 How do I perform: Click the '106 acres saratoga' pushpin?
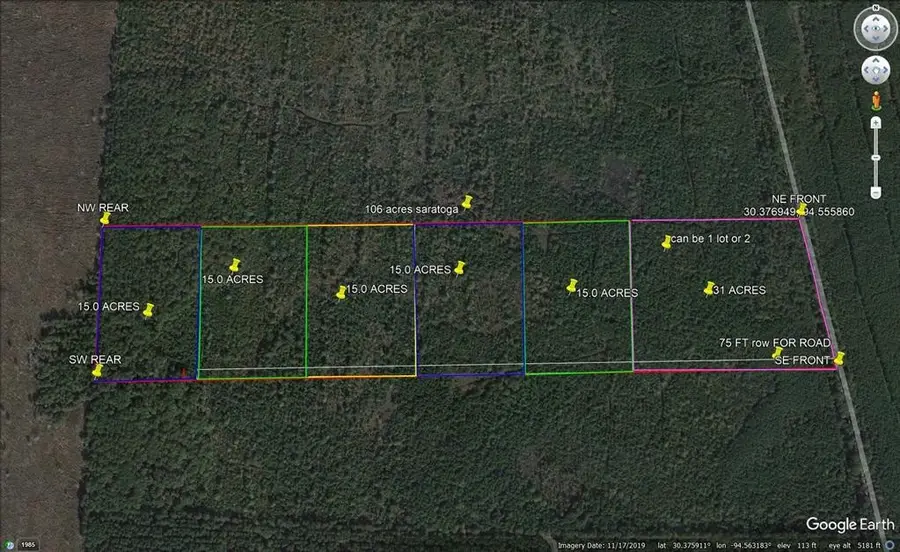(x=467, y=202)
